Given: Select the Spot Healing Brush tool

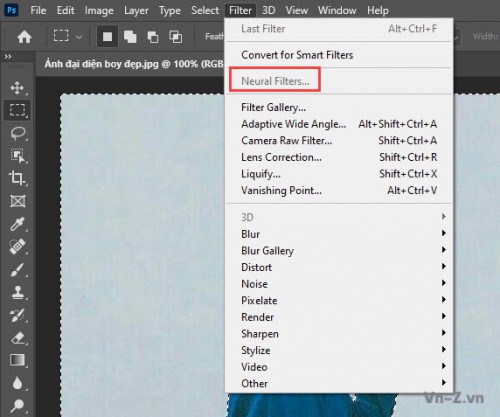Looking at the screenshot, I should (x=17, y=247).
